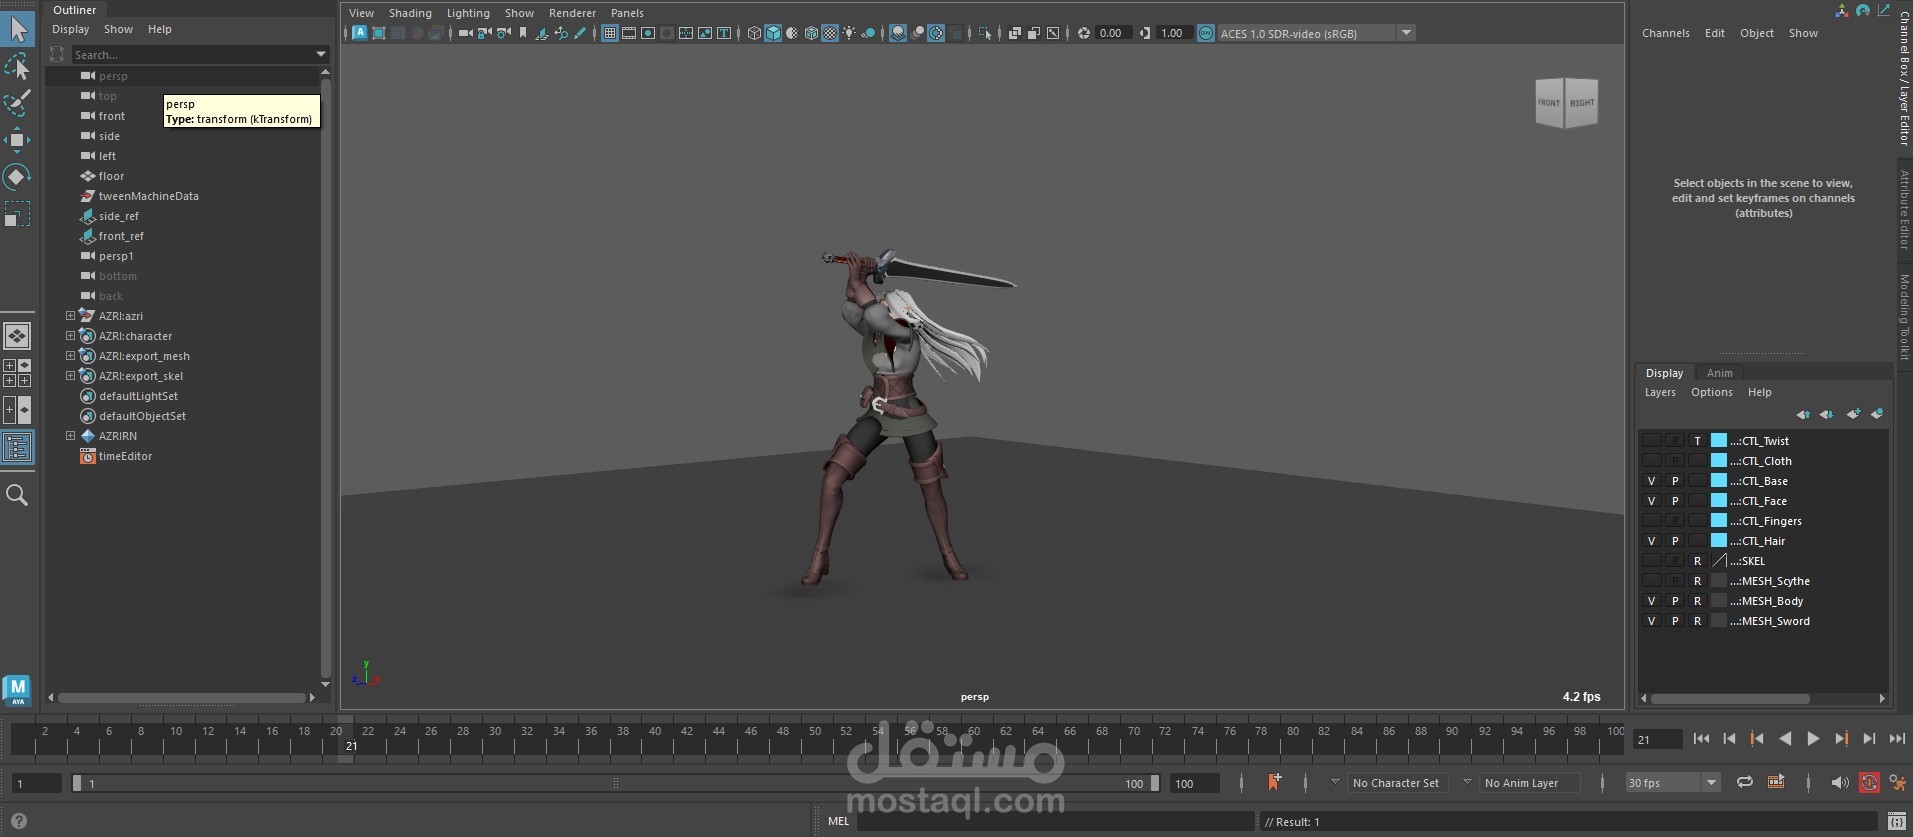The height and width of the screenshot is (837, 1913).
Task: Expand the AZRI:azri node
Action: point(70,316)
